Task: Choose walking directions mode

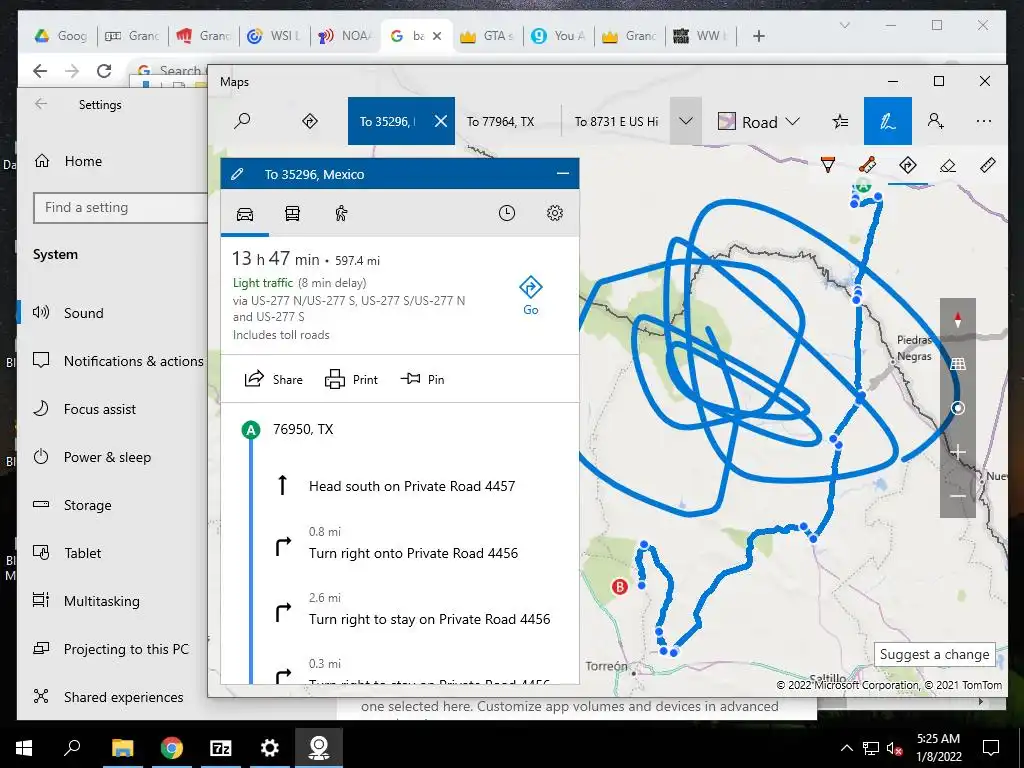Action: click(x=341, y=214)
